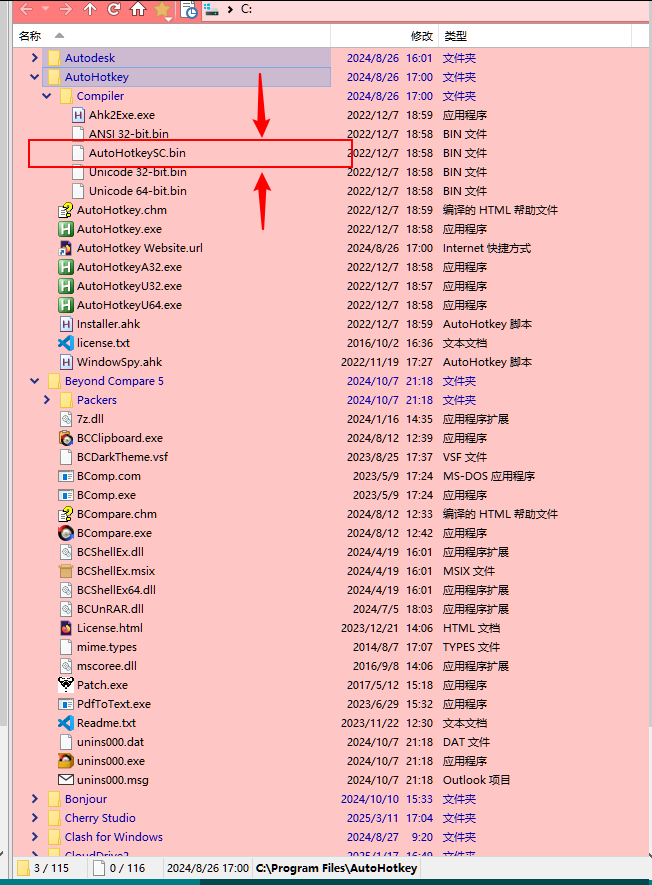The image size is (652, 885).
Task: Click the Installer.ahk script icon
Action: (66, 324)
